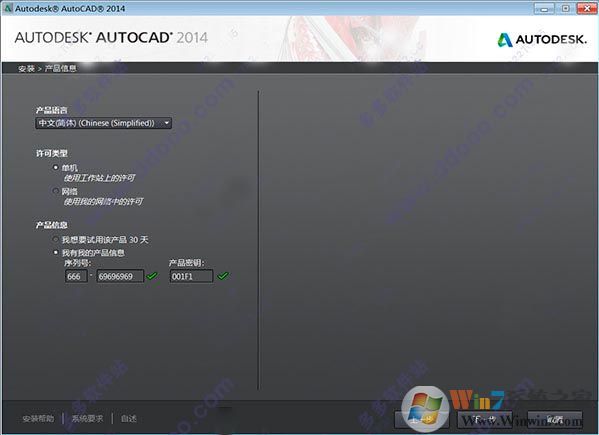Click 产品信息 in the breadcrumb

click(x=61, y=68)
